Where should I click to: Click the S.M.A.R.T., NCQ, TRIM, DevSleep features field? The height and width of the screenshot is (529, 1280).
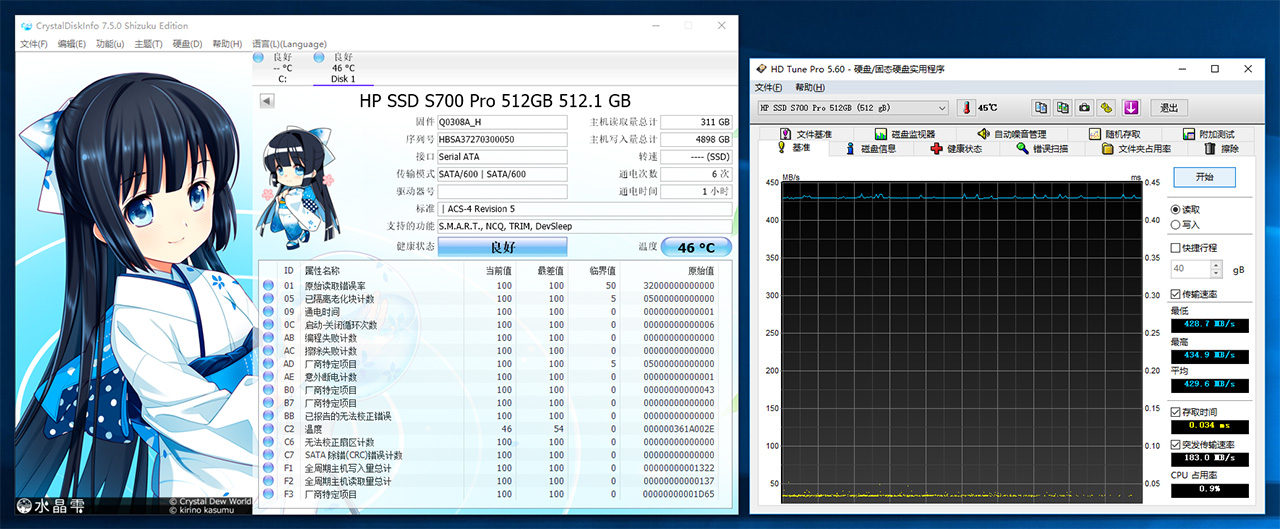click(x=584, y=225)
